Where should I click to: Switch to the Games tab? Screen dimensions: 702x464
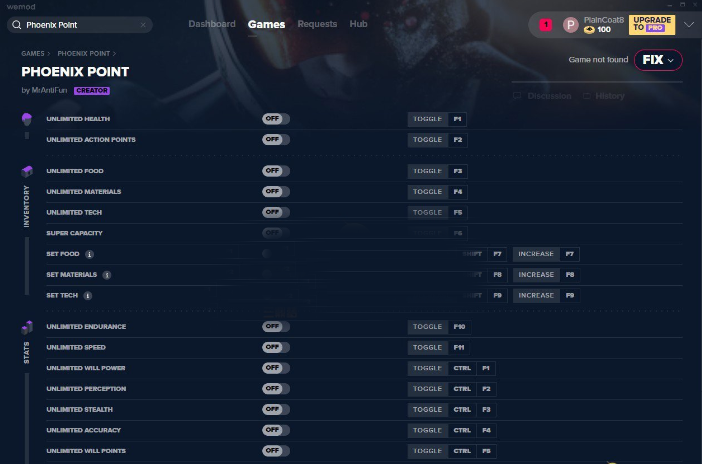[x=266, y=24]
